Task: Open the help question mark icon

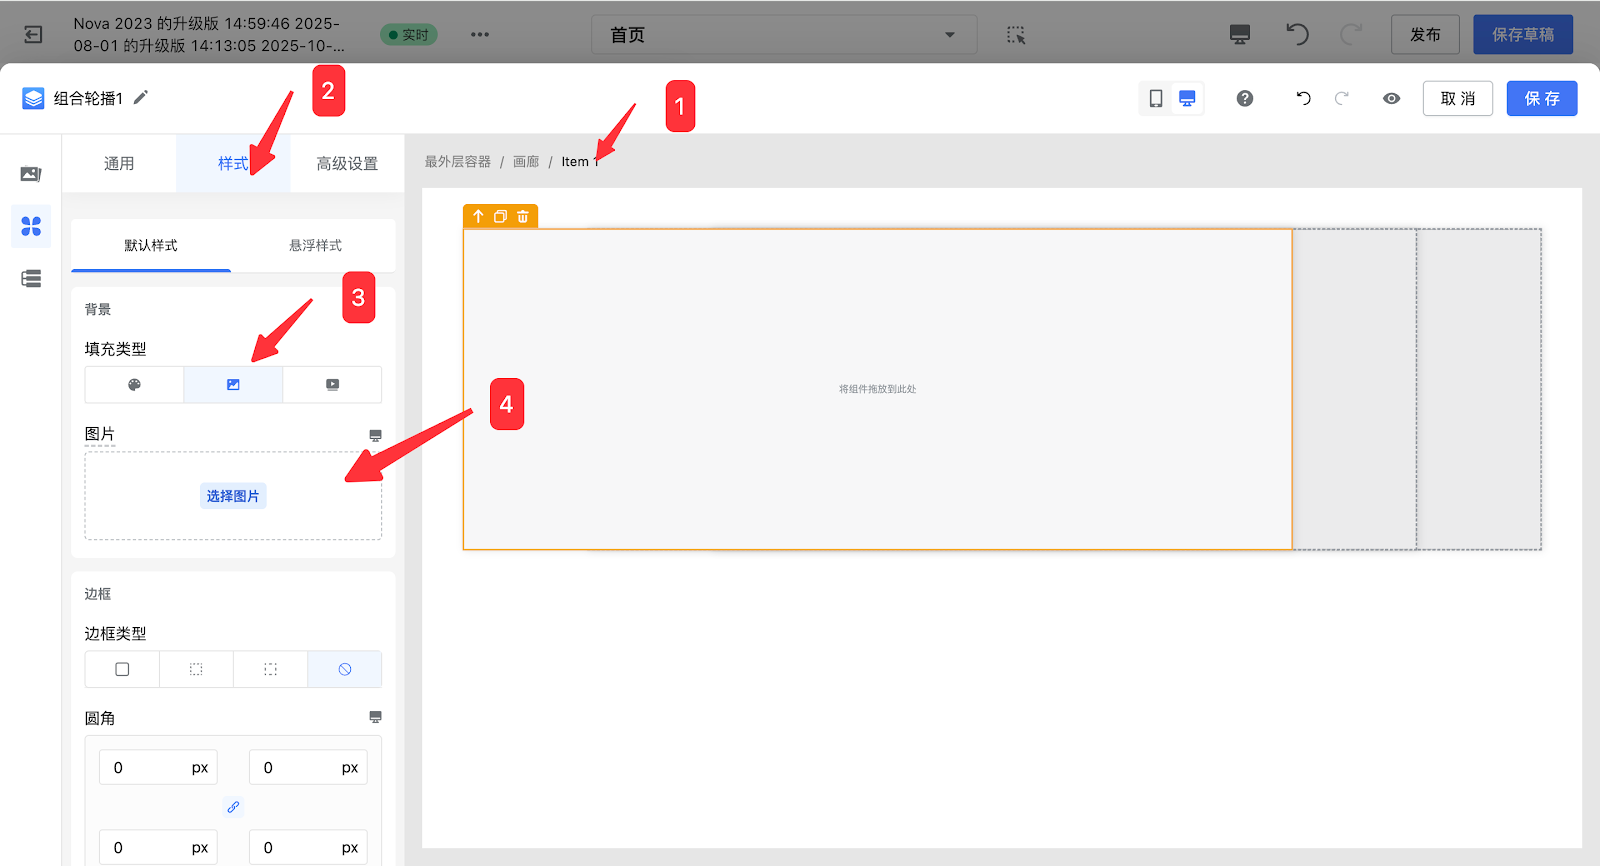Action: 1245,98
